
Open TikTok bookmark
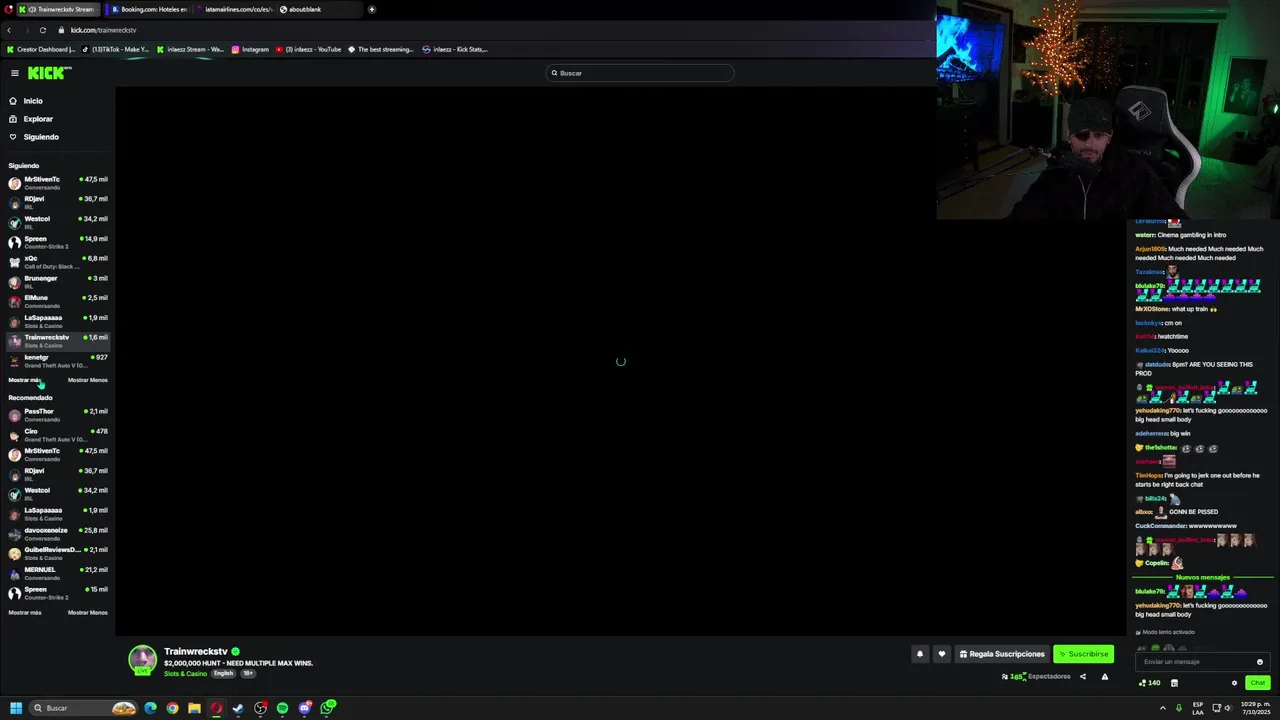[115, 49]
